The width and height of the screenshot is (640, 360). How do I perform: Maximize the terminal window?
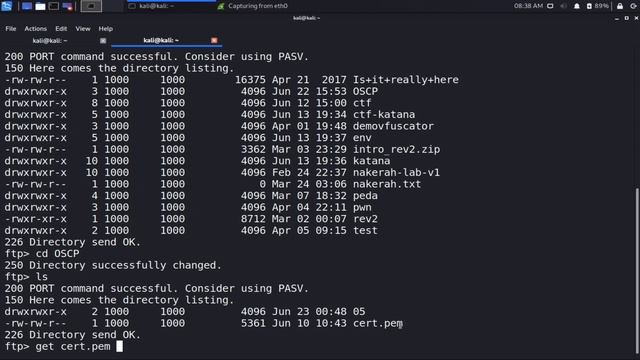627,18
